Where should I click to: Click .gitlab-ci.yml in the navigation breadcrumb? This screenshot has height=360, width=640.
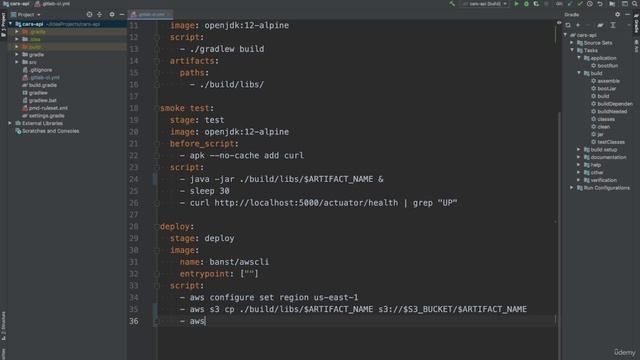pyautogui.click(x=52, y=4)
